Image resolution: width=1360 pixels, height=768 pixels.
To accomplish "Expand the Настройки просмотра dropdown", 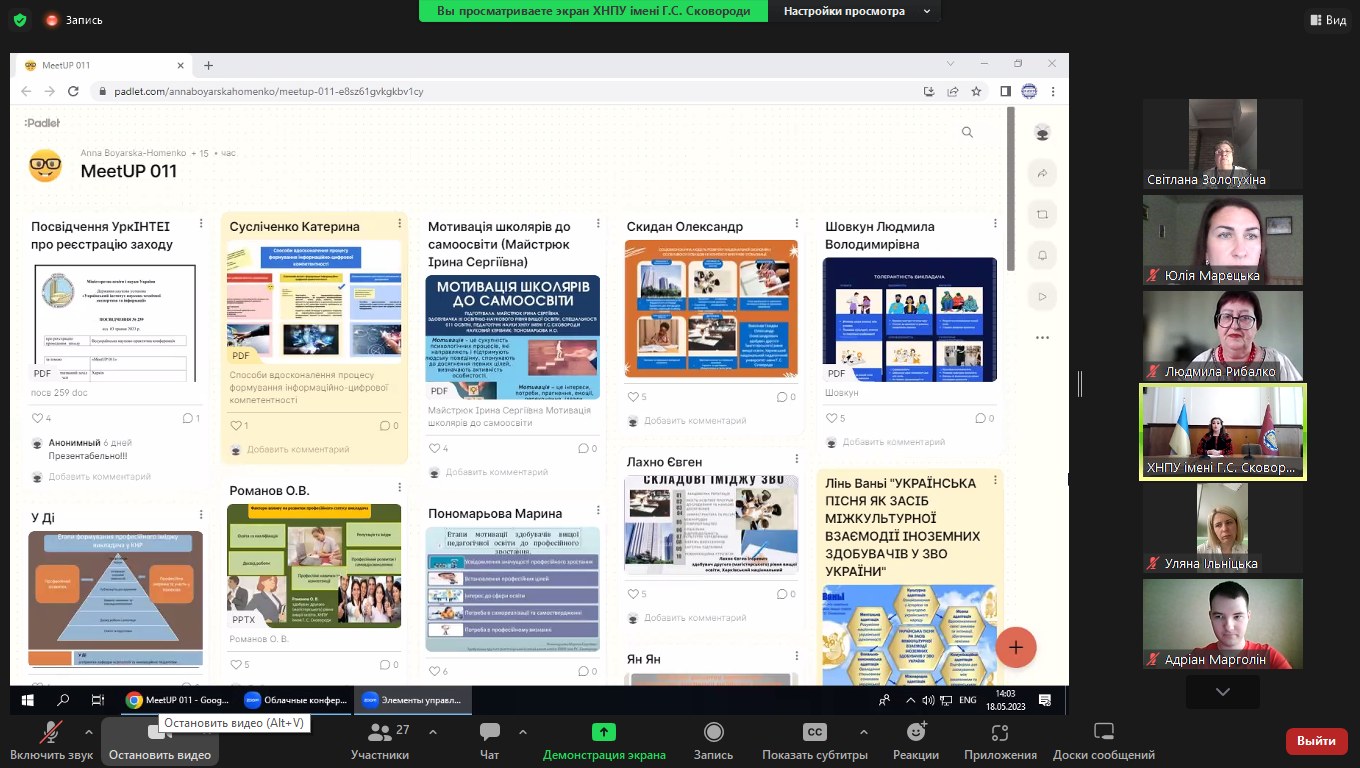I will pyautogui.click(x=857, y=11).
